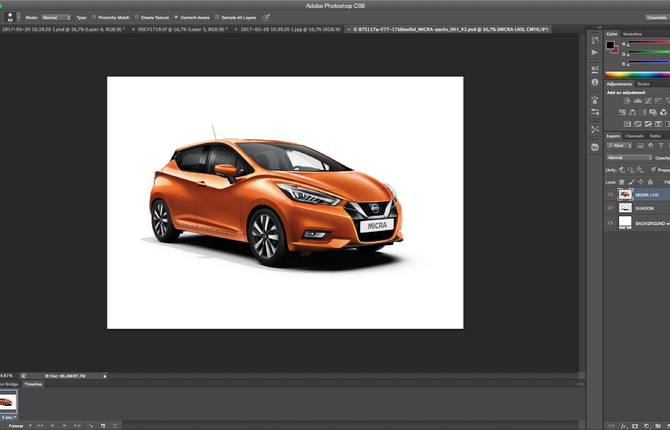Switch to the Swatches tab
This screenshot has width=670, height=430.
pyautogui.click(x=632, y=34)
